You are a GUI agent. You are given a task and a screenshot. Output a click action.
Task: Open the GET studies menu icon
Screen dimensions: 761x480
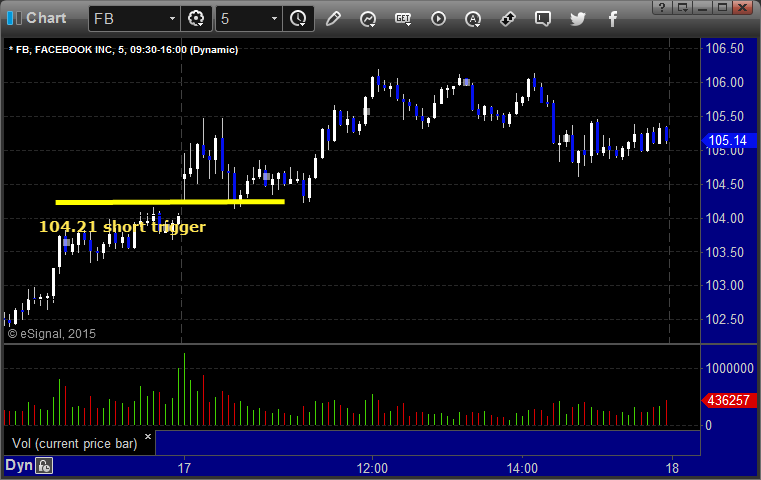pyautogui.click(x=403, y=19)
